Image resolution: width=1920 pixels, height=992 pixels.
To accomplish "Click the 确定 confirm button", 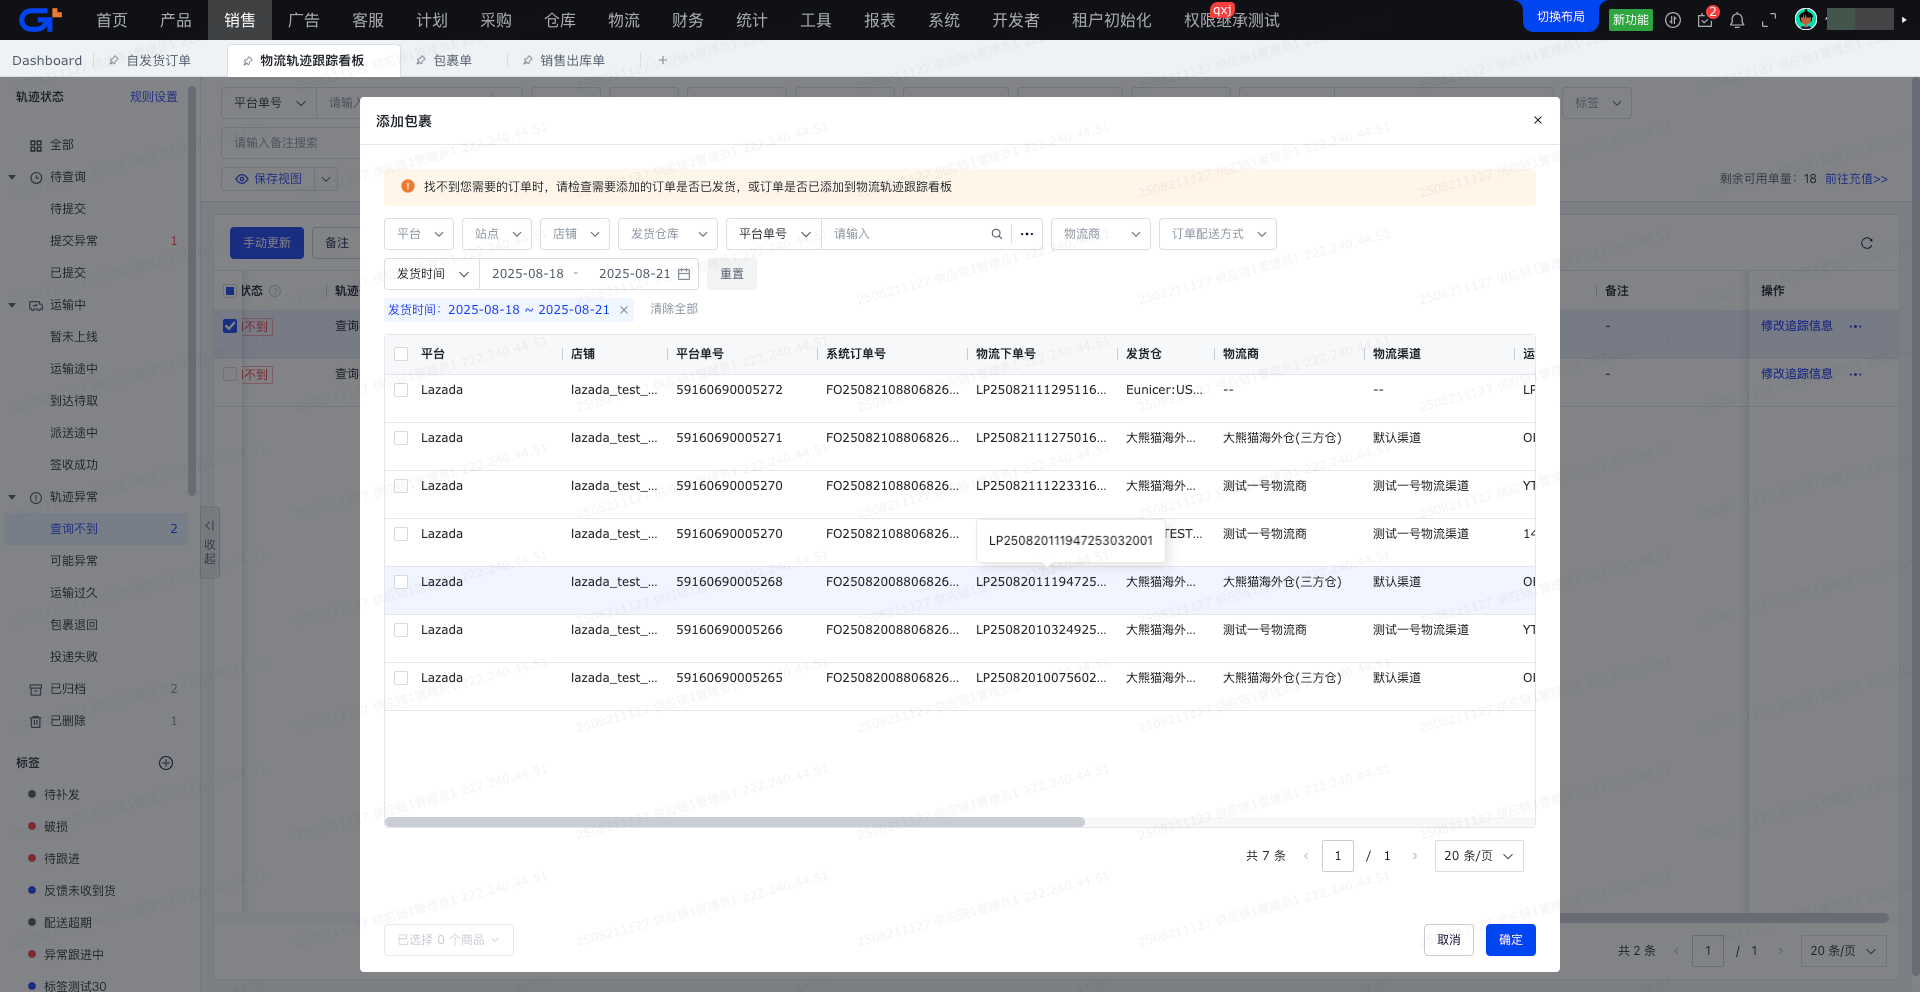I will click(x=1511, y=940).
